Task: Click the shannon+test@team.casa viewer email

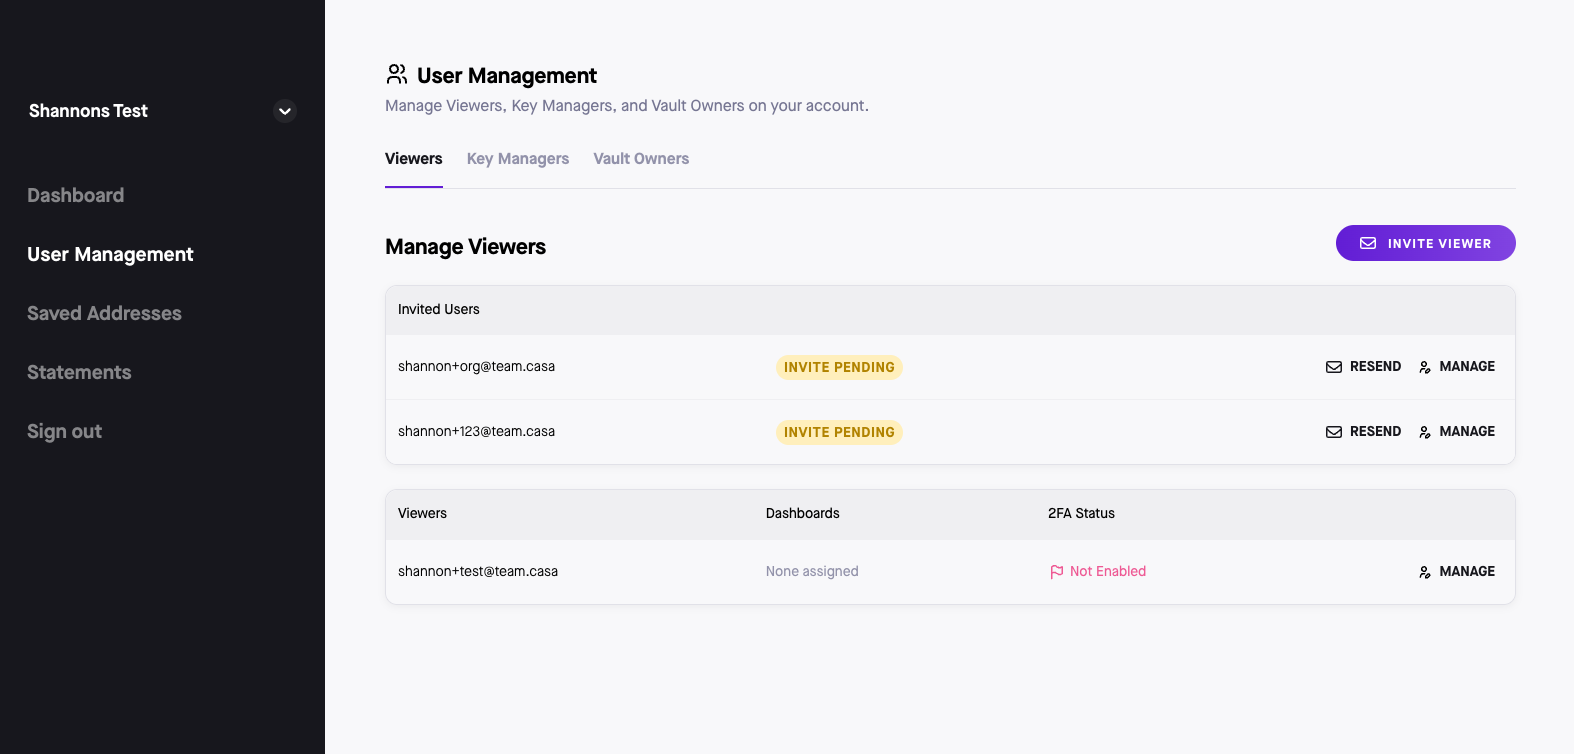Action: tap(478, 571)
